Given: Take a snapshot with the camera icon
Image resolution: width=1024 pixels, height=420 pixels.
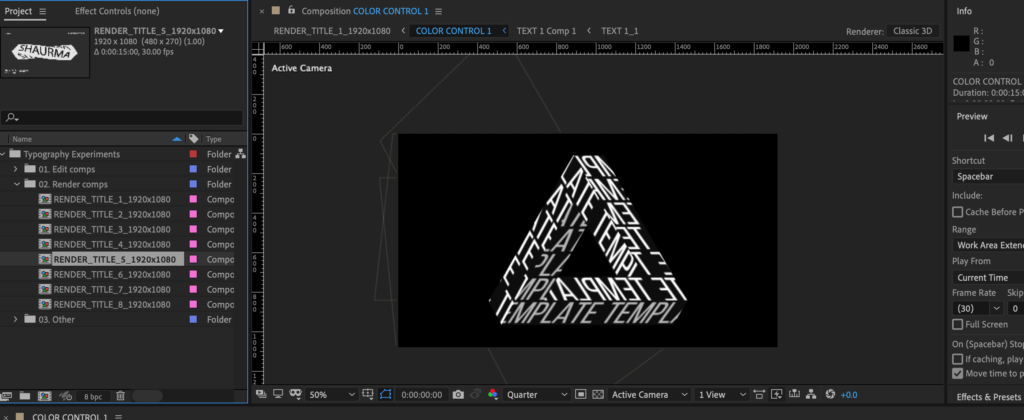Looking at the screenshot, I should tap(458, 395).
